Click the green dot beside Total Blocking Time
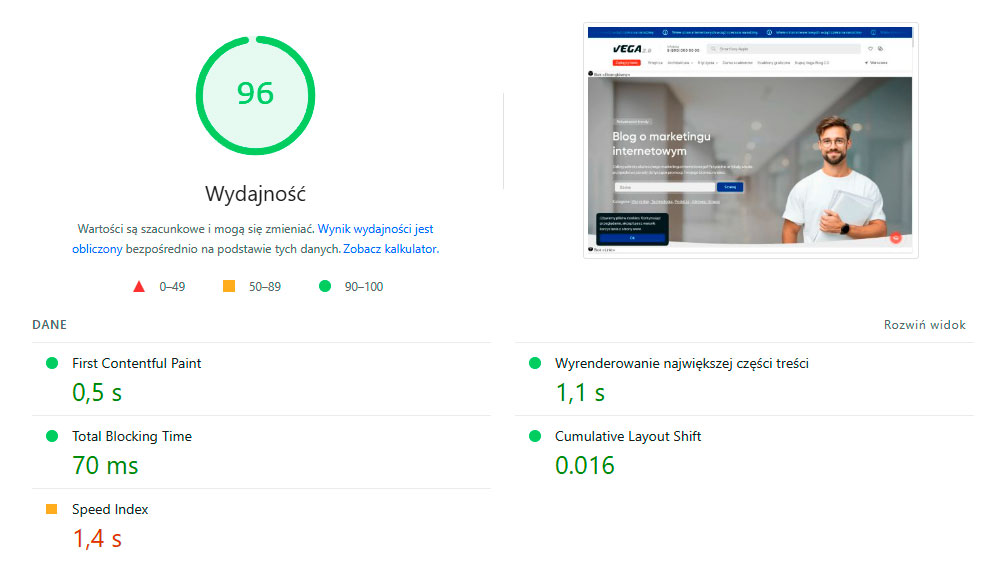Image resolution: width=1000 pixels, height=568 pixels. coord(52,436)
